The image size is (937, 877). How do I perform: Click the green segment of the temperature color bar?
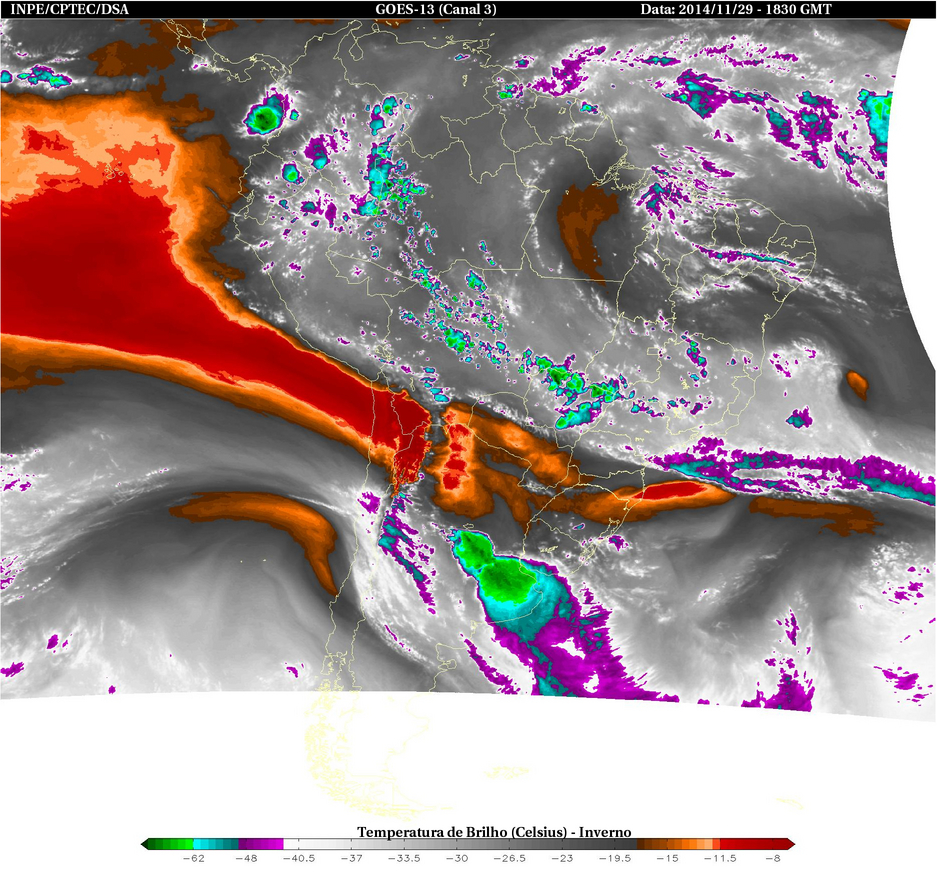point(170,844)
